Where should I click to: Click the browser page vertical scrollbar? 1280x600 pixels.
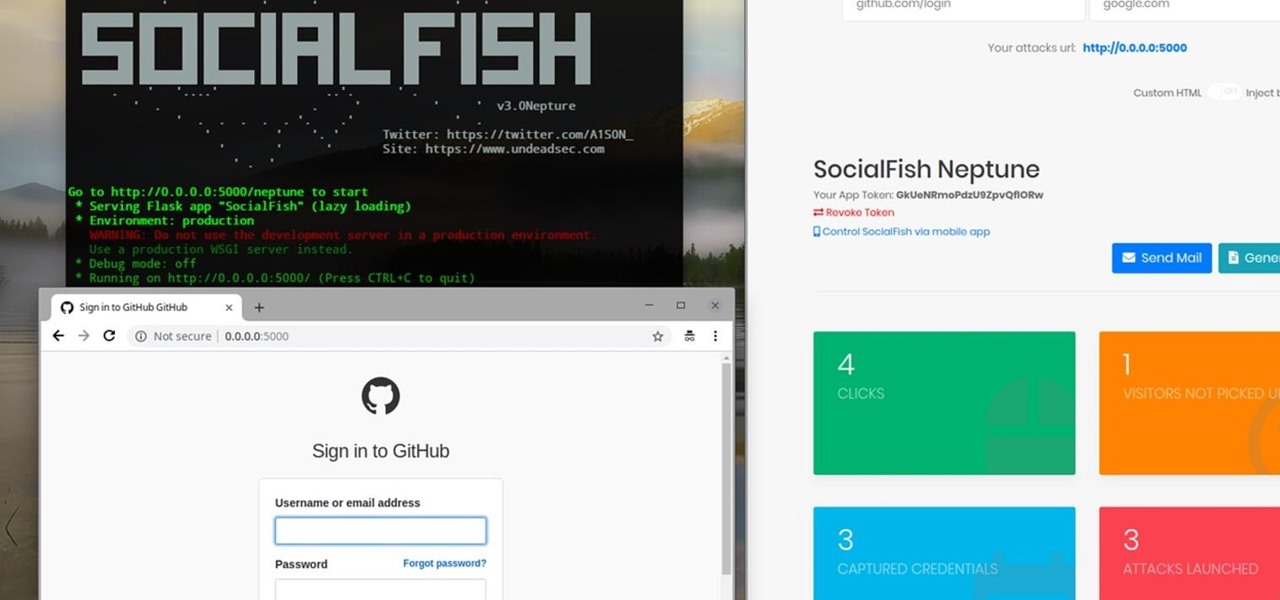(727, 470)
